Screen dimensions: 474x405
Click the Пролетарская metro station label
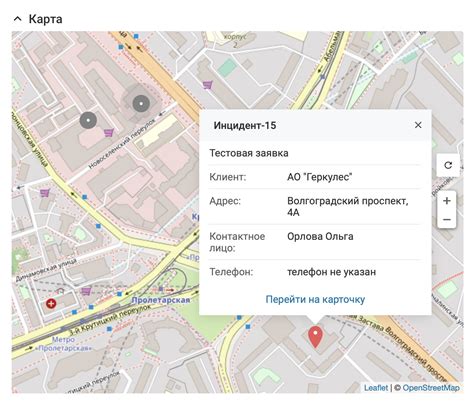(x=161, y=300)
